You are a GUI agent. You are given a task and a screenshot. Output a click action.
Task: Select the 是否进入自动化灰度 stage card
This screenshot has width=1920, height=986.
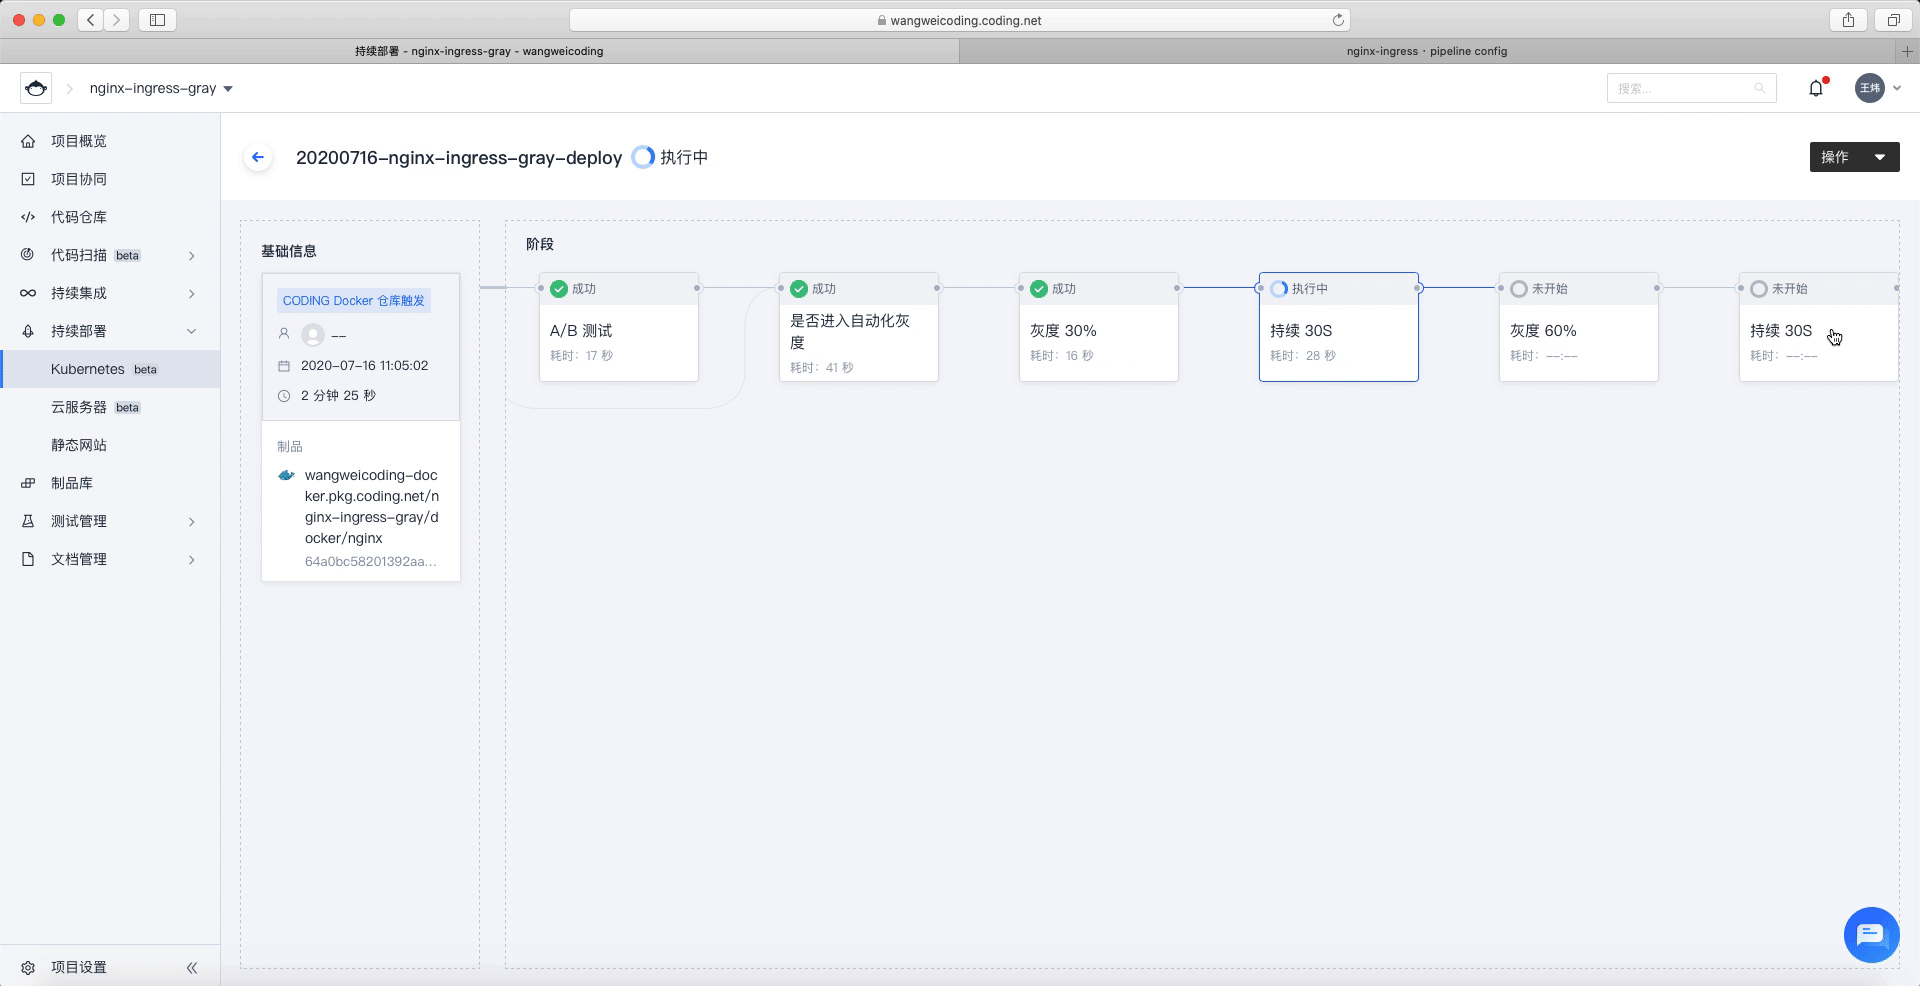tap(859, 327)
